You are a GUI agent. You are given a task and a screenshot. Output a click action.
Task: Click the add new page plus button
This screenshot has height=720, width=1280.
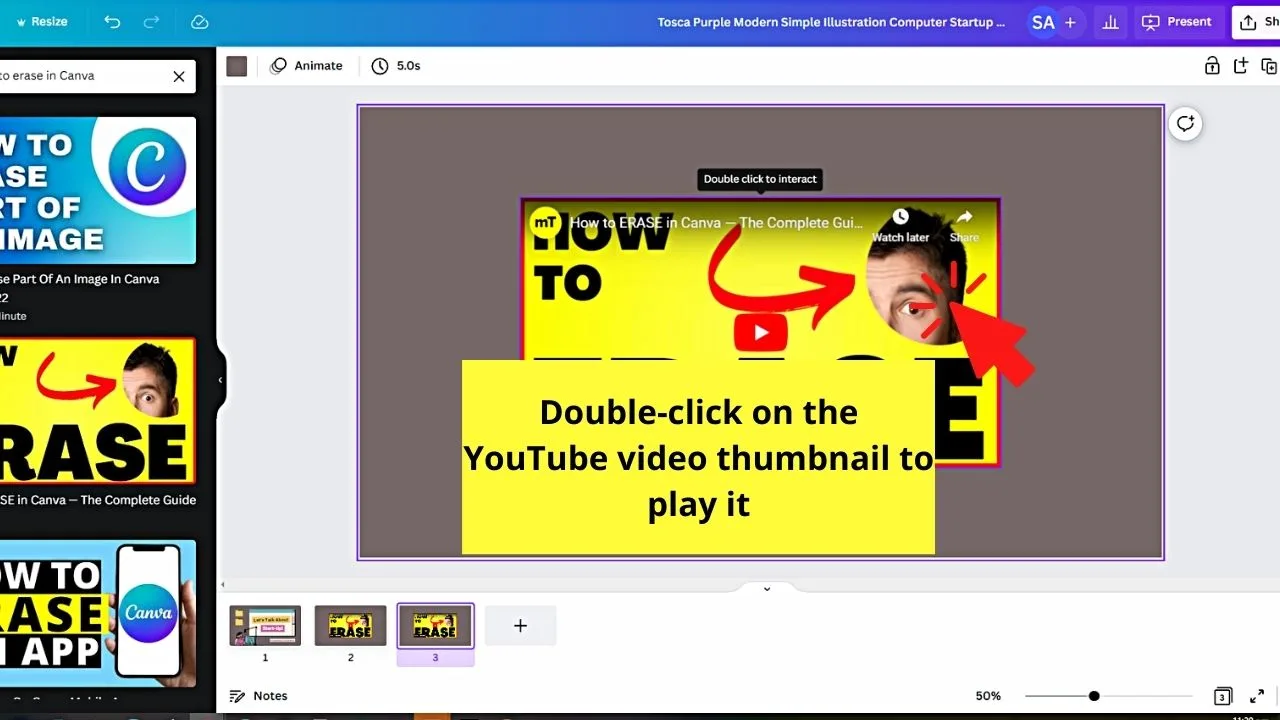520,625
